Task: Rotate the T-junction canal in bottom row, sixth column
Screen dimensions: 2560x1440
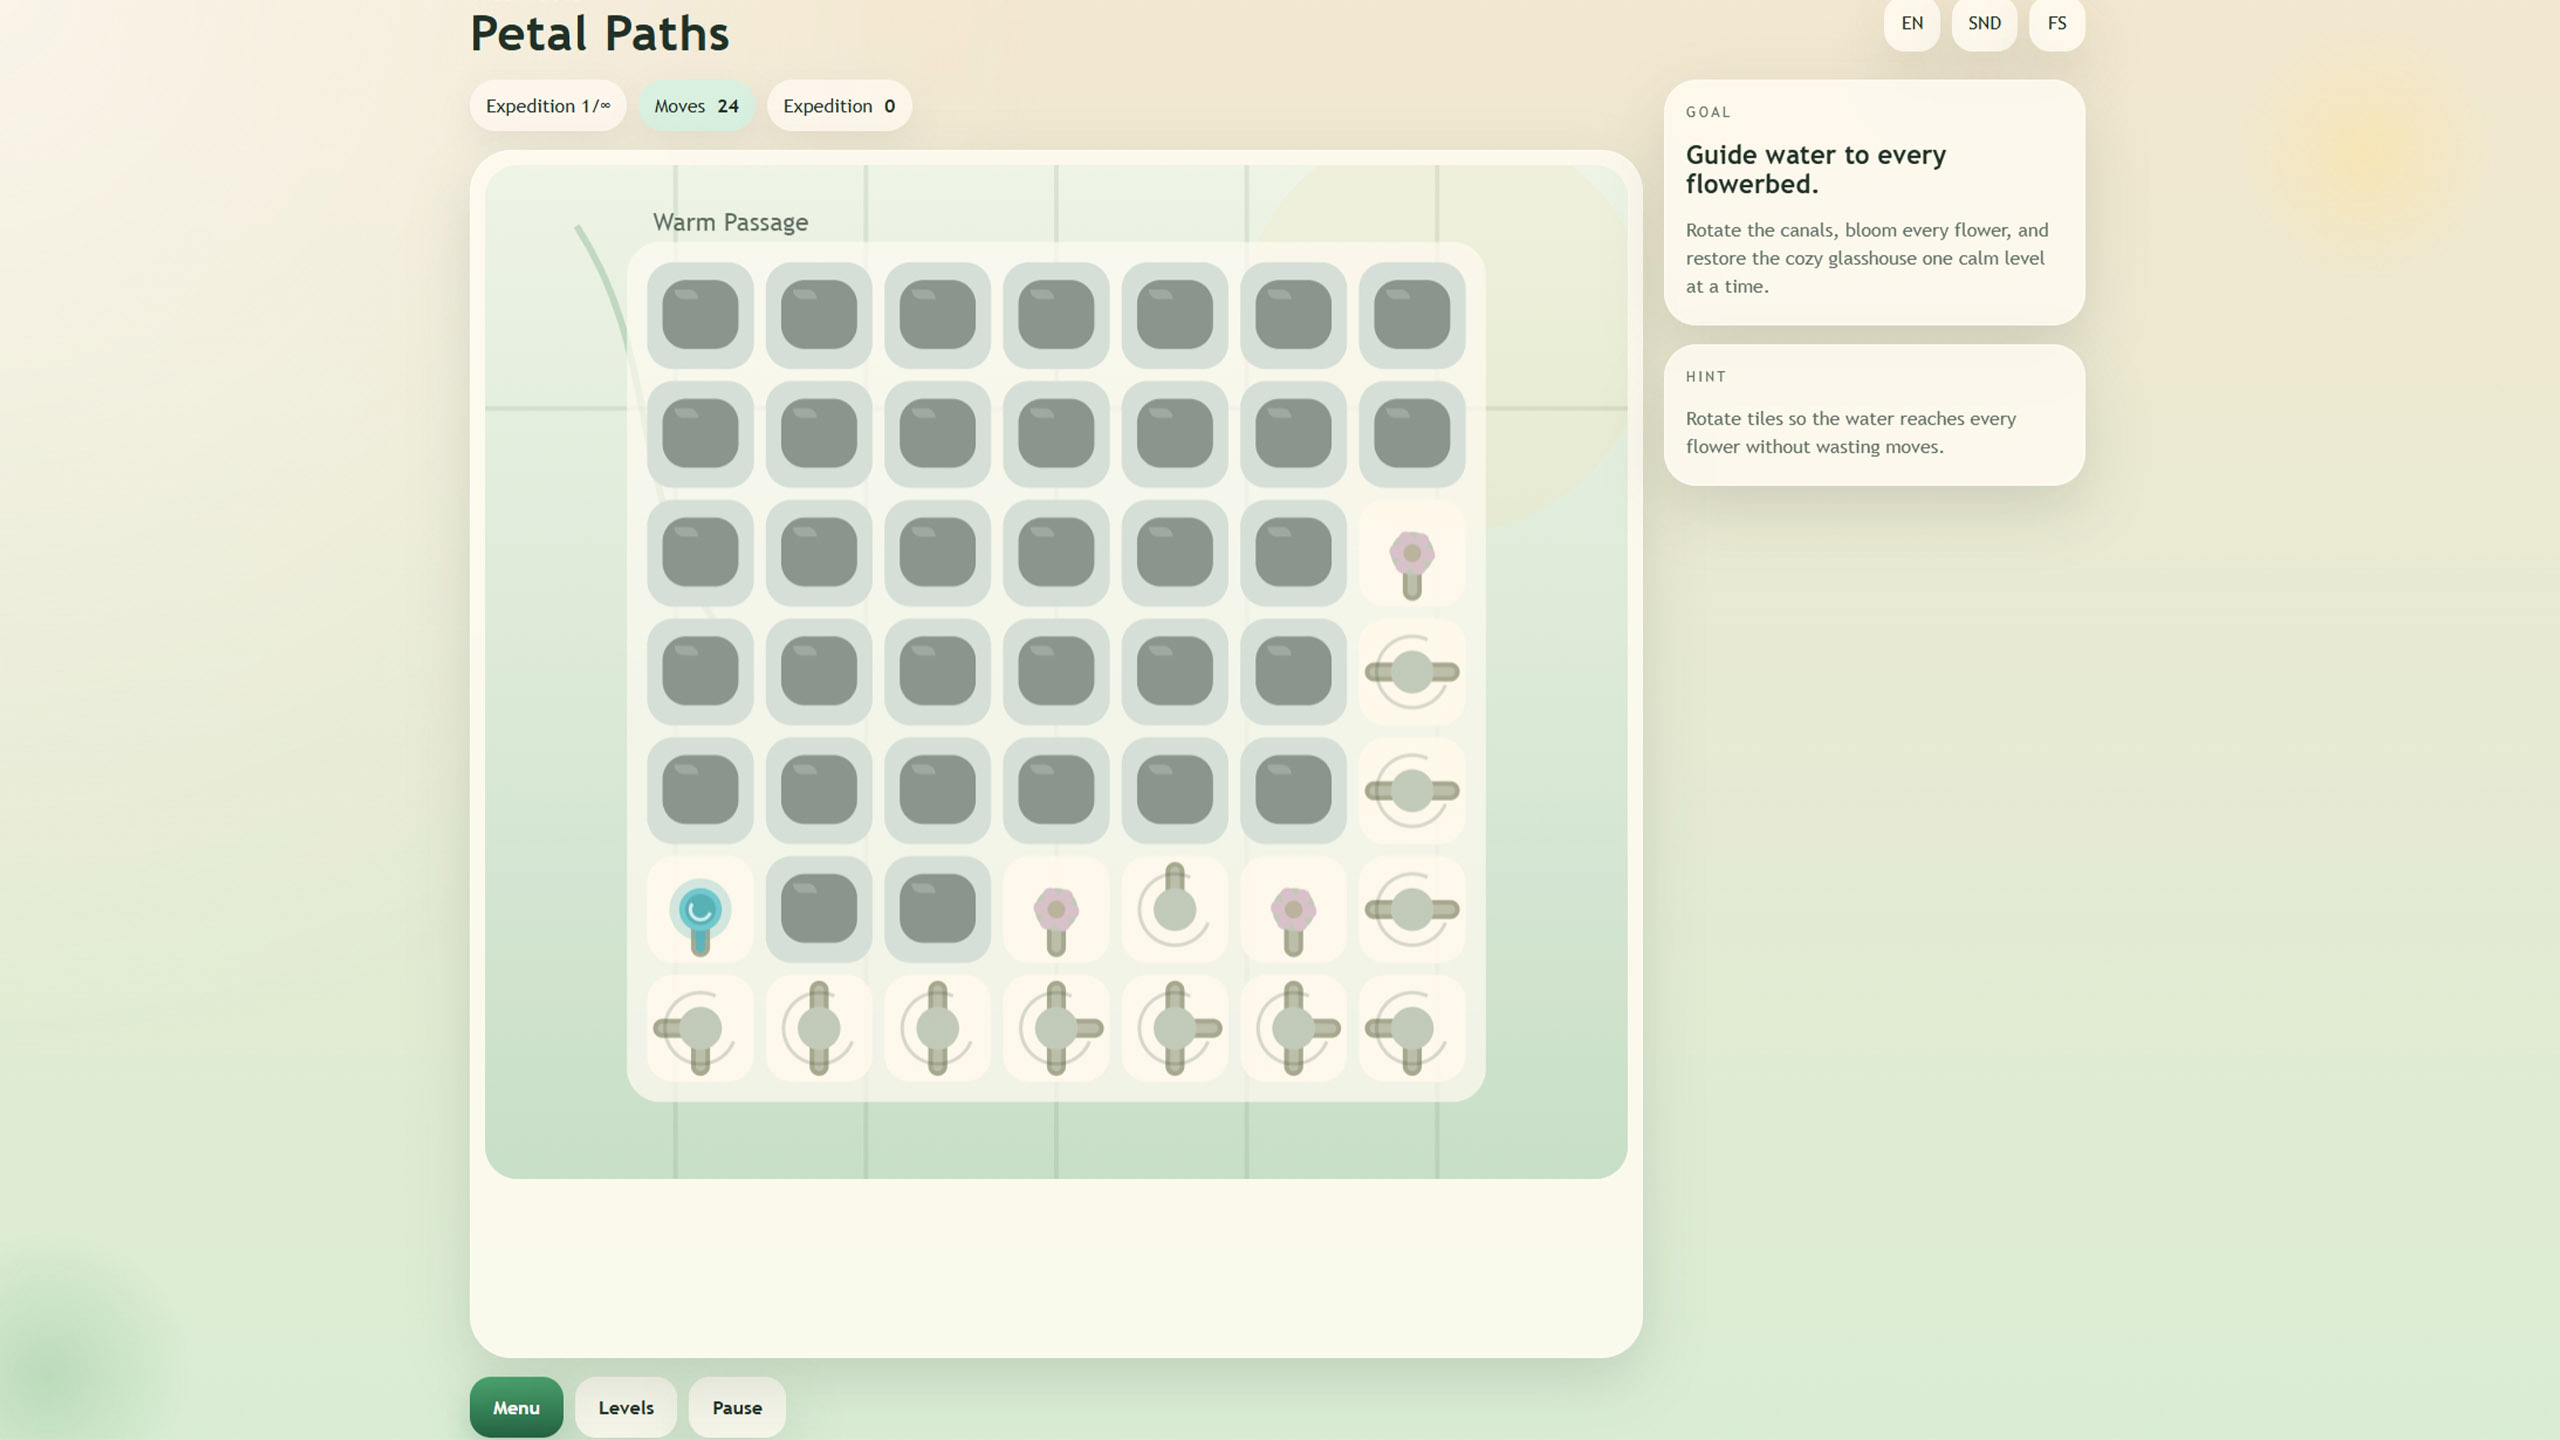Action: click(x=1293, y=1028)
